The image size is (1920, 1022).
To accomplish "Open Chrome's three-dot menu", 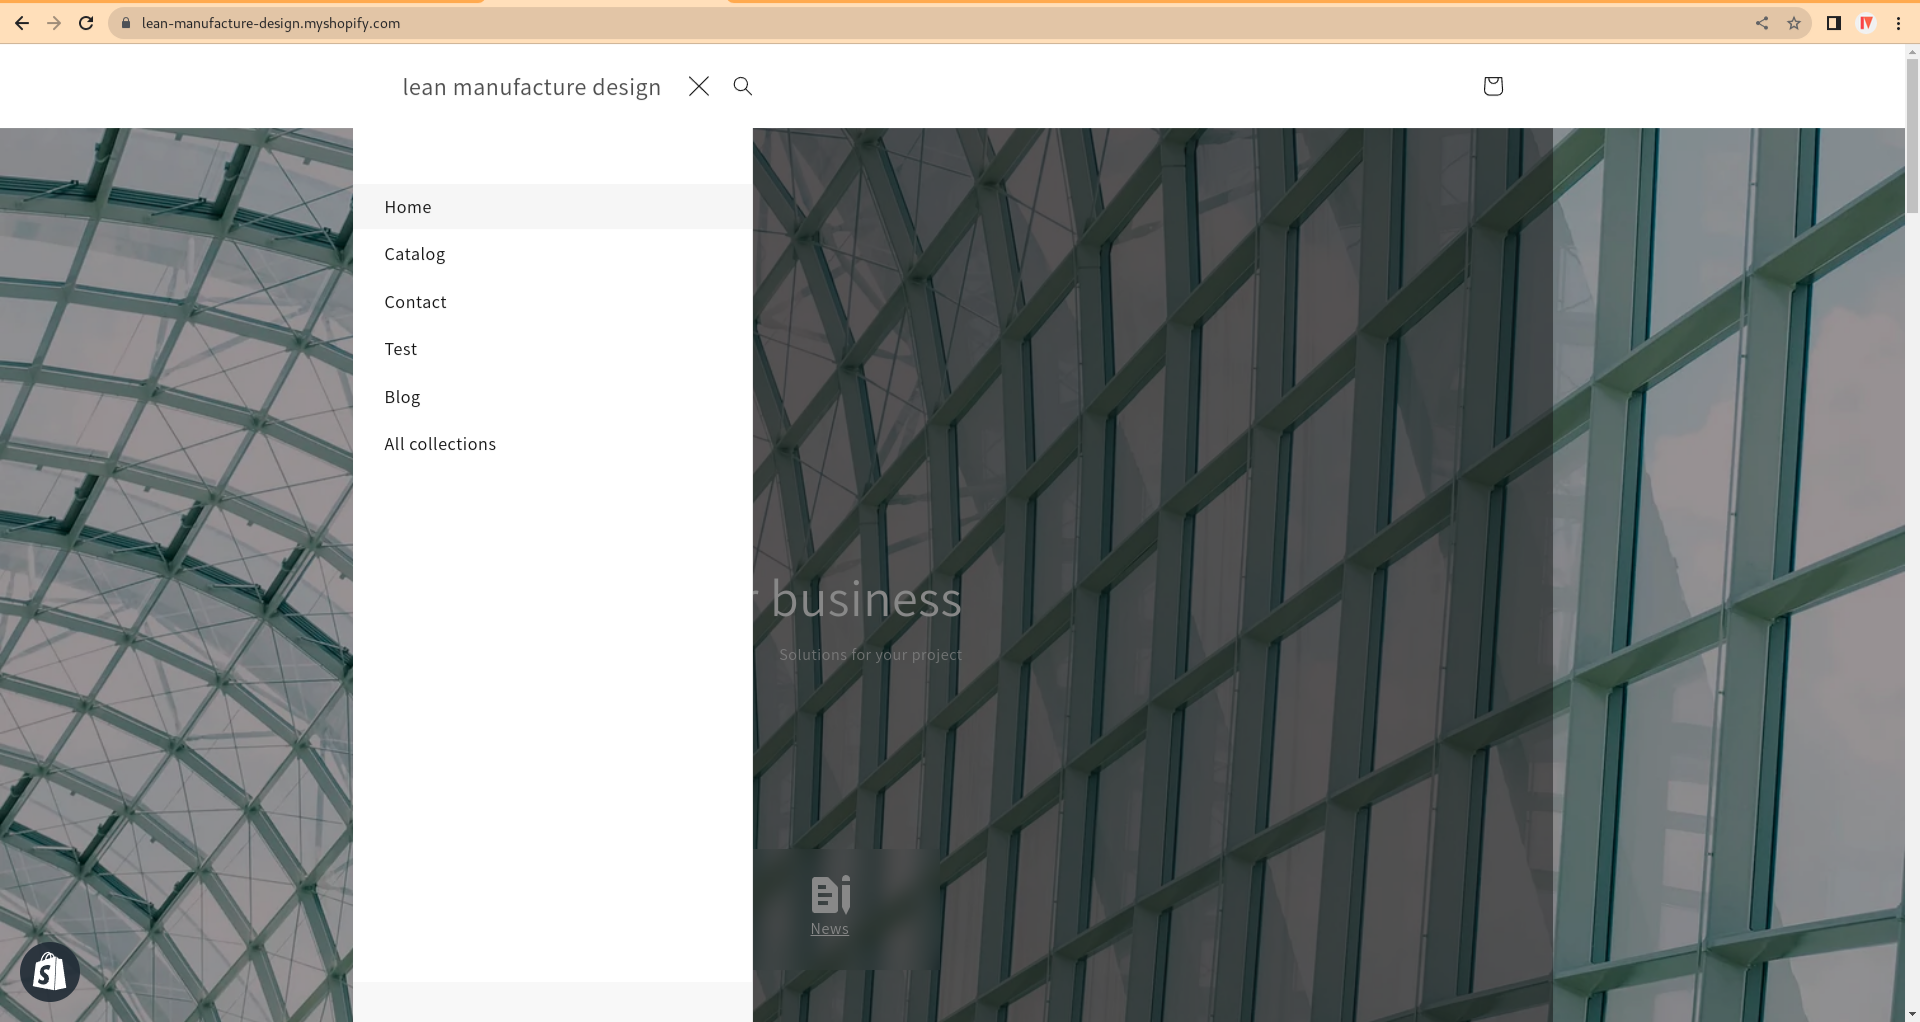I will pos(1898,22).
